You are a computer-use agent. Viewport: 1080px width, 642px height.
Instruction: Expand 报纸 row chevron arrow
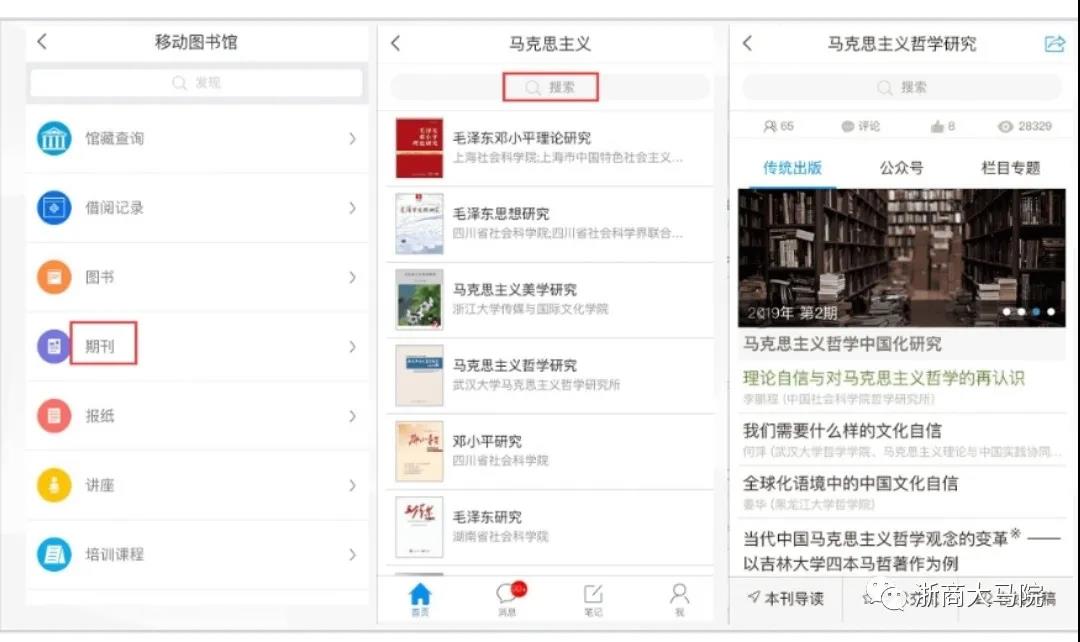point(352,416)
